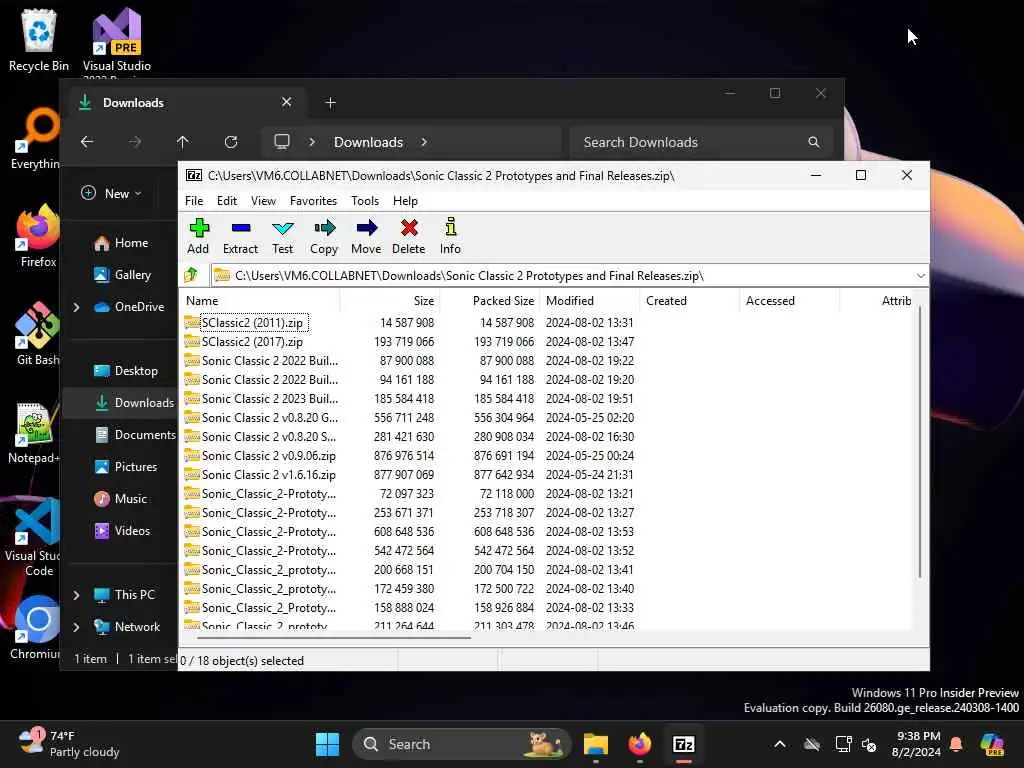1024x768 pixels.
Task: Select Firefox desktop shortcut
Action: pyautogui.click(x=39, y=236)
